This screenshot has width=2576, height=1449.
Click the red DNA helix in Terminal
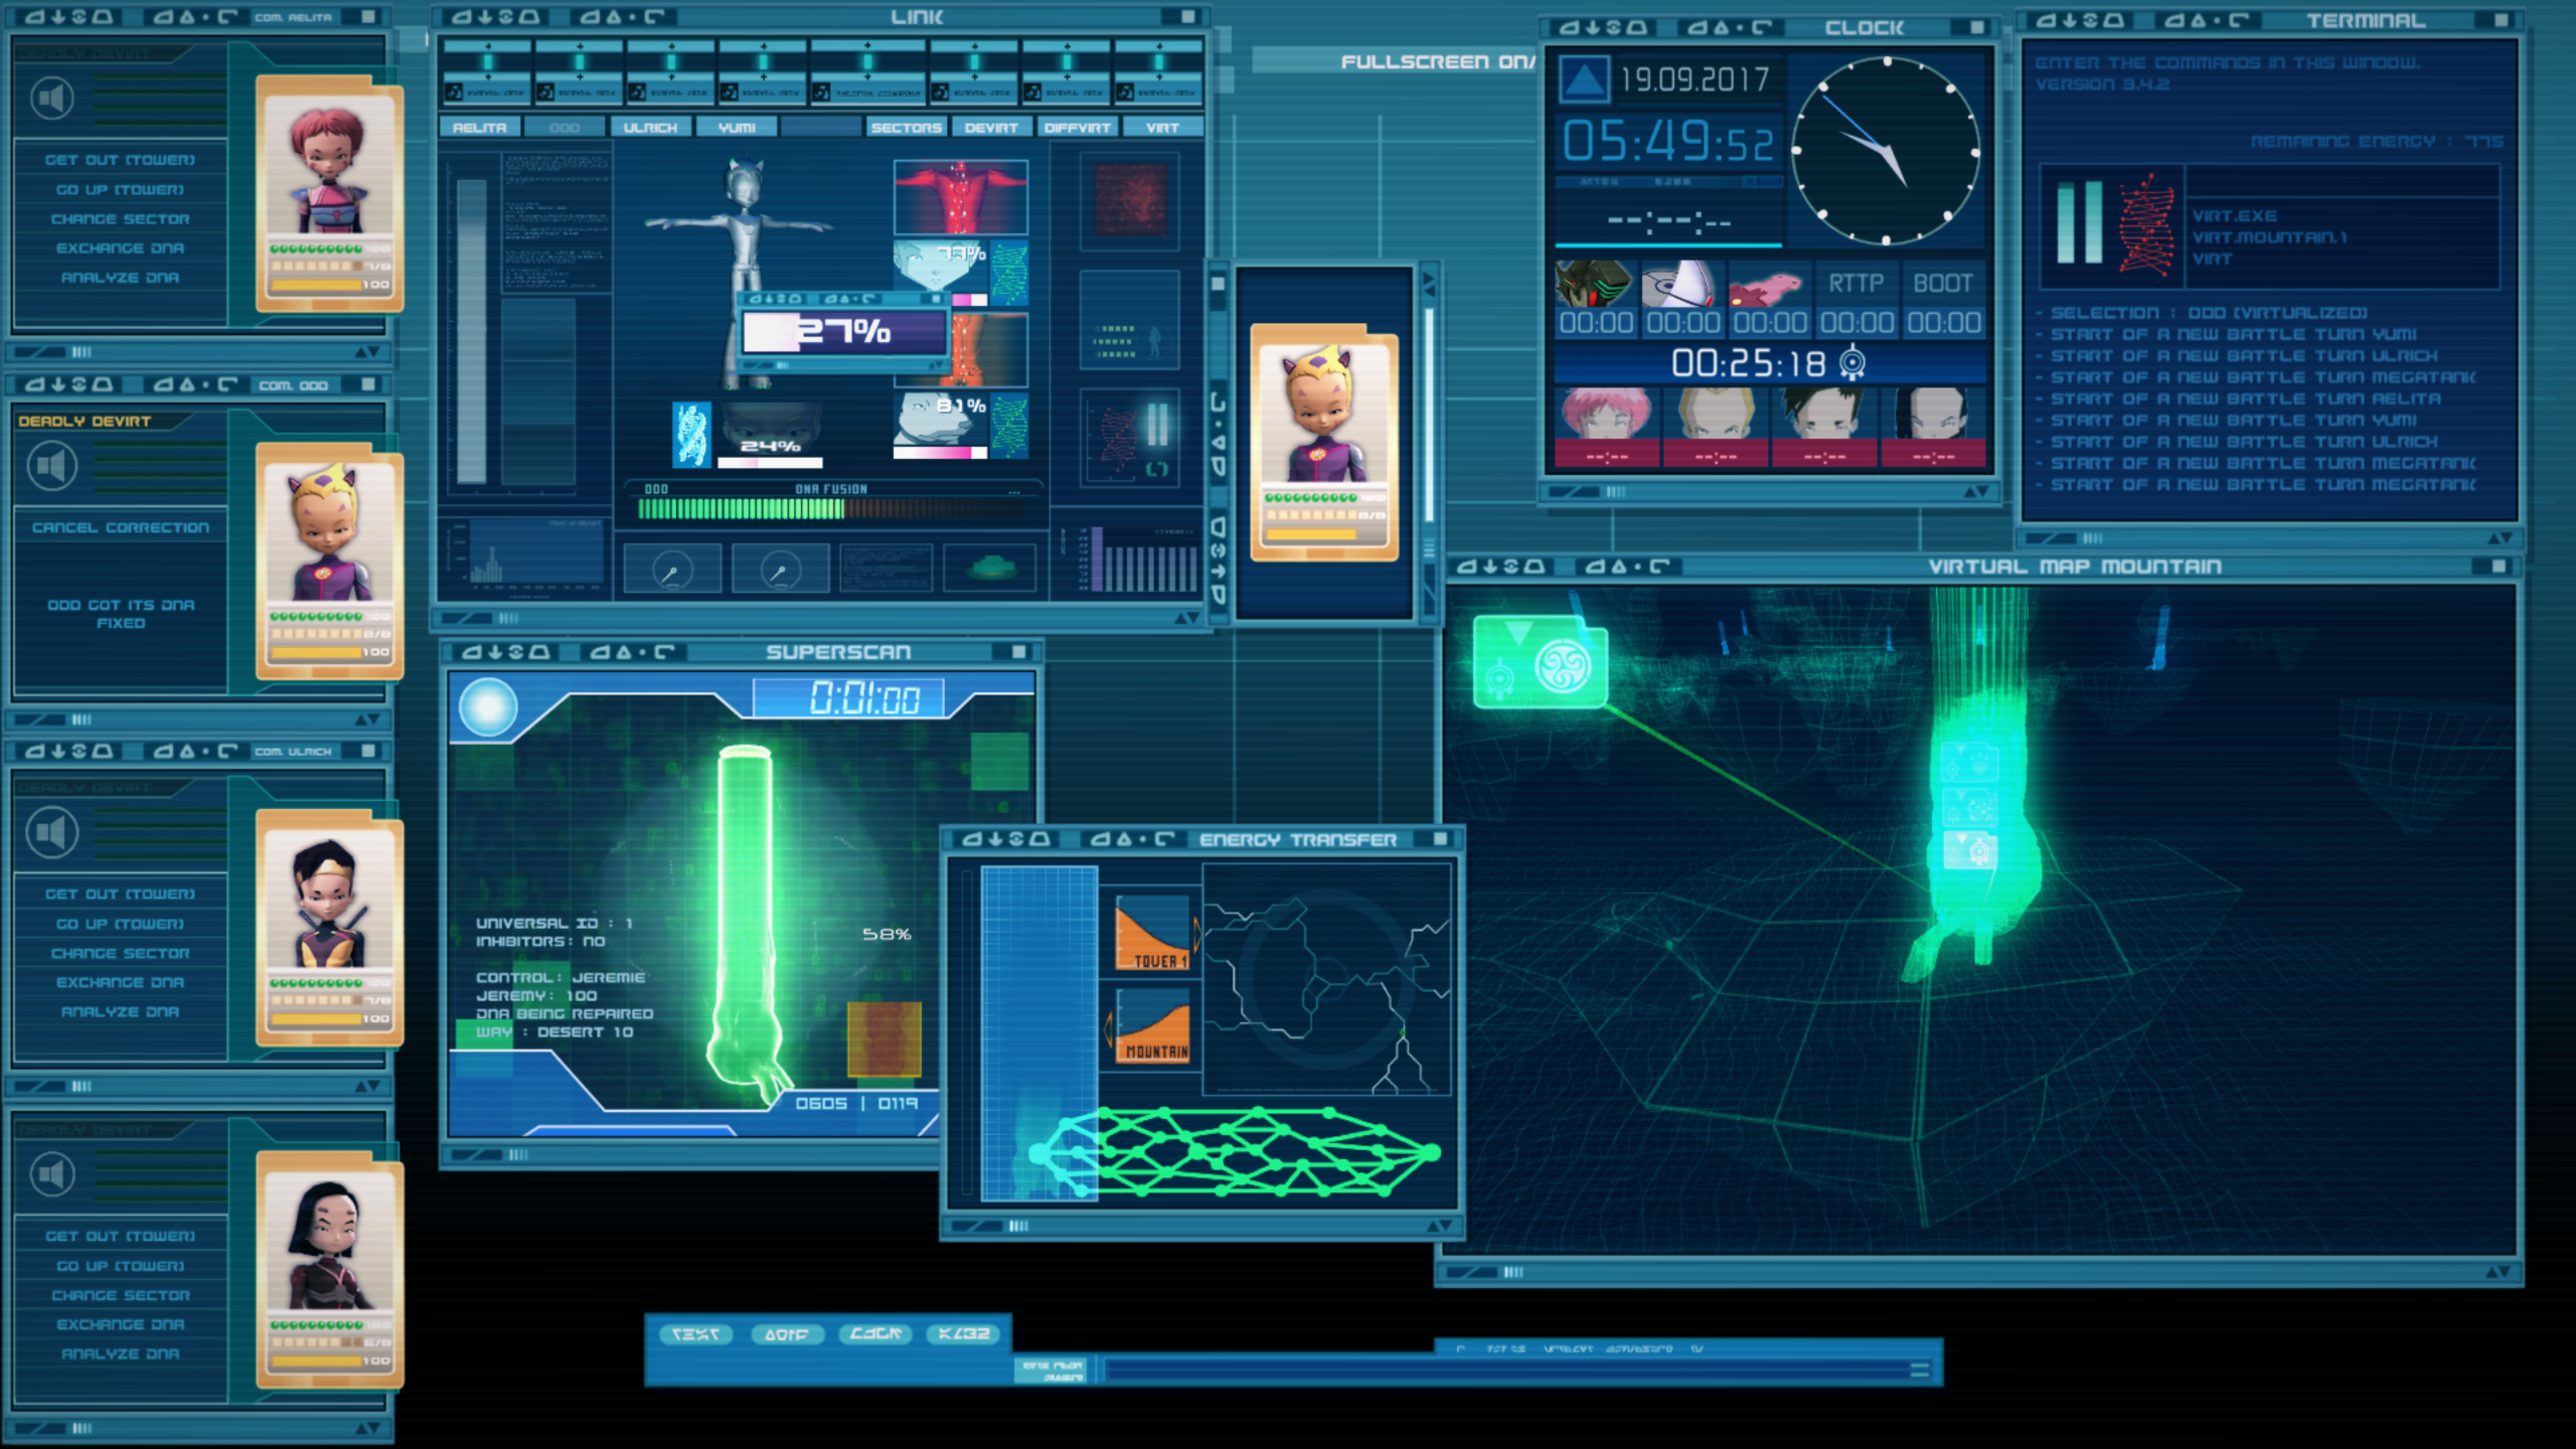[x=2146, y=226]
